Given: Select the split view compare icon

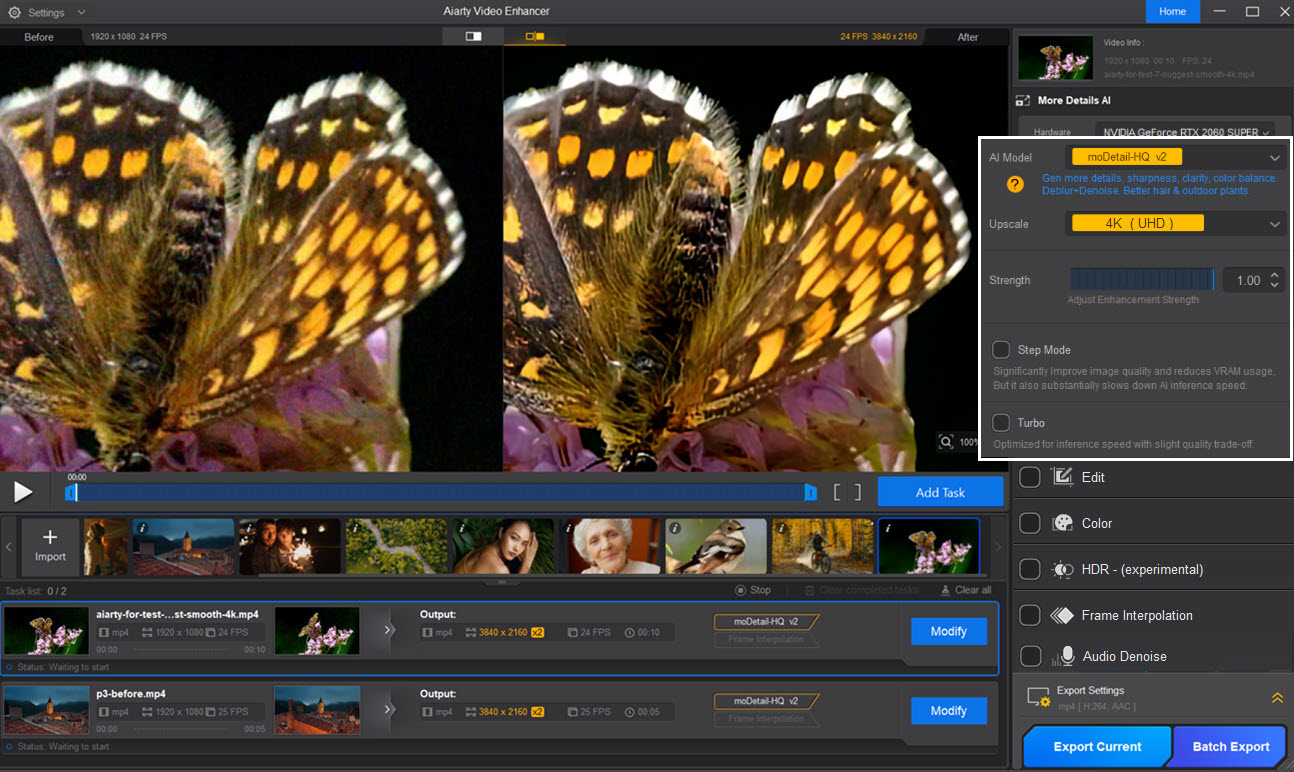Looking at the screenshot, I should point(473,37).
